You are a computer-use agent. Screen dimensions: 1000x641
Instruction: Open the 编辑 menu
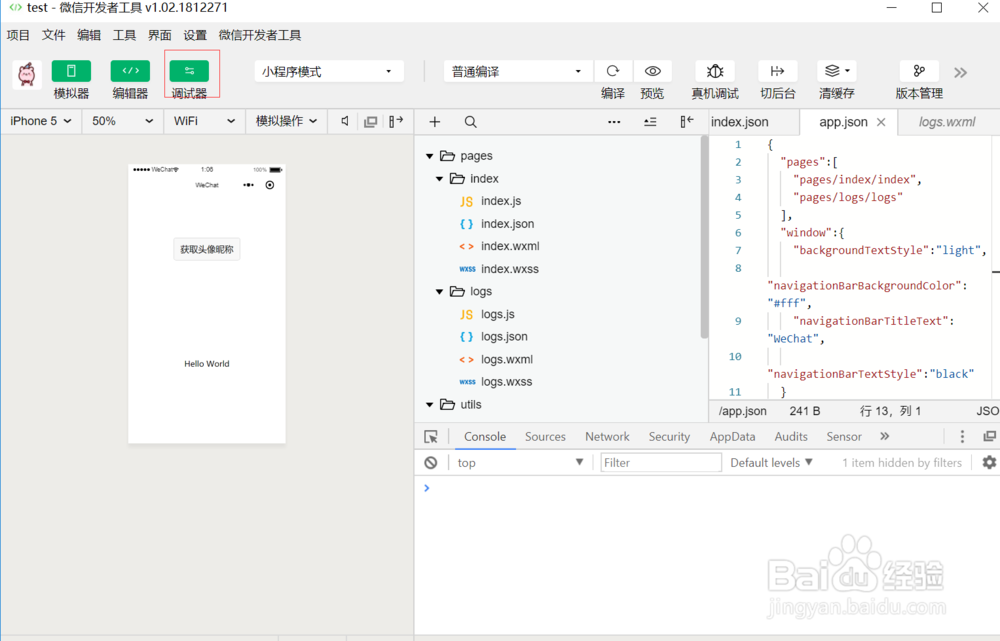pos(89,35)
